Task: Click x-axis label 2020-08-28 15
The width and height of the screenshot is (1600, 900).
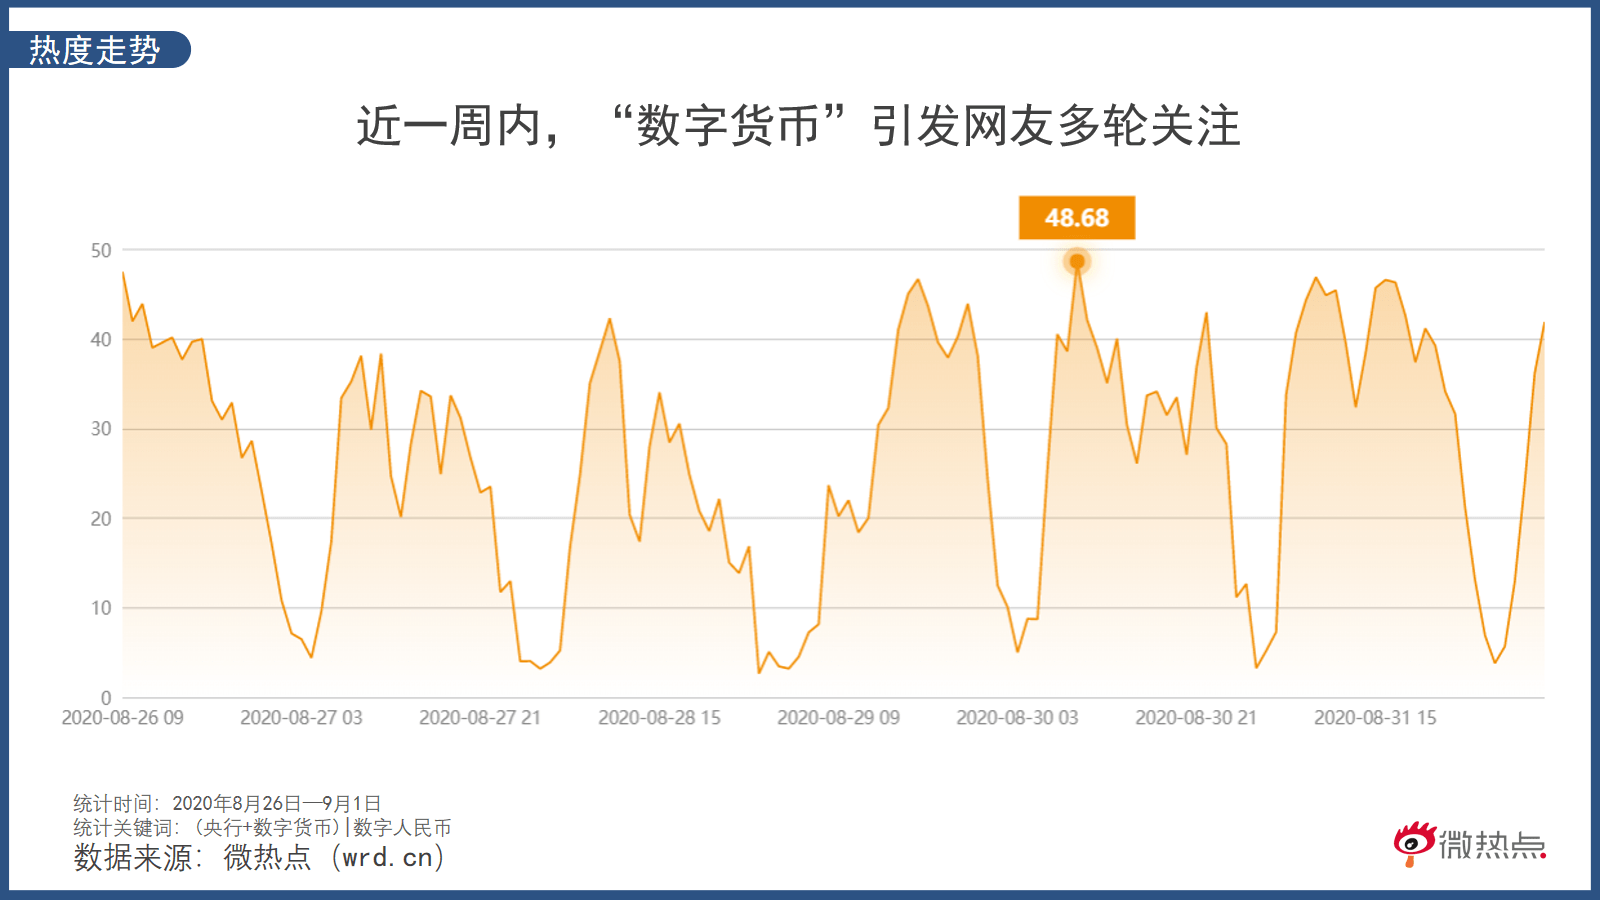Action: (x=659, y=718)
